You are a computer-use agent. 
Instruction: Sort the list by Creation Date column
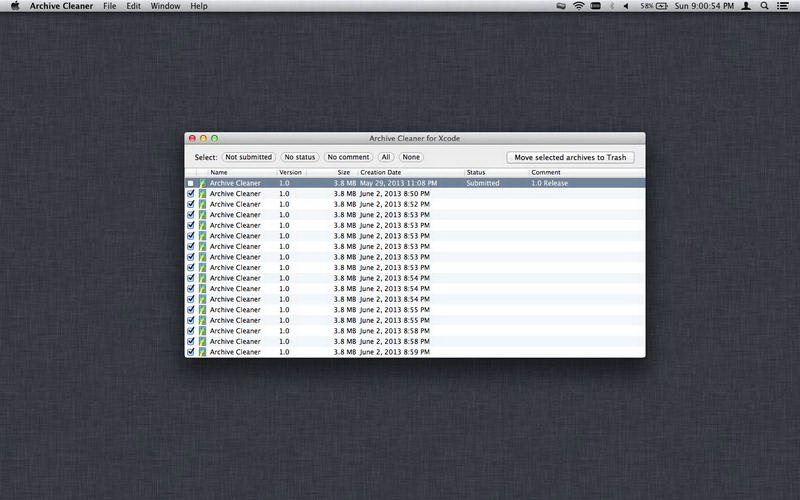[x=410, y=173]
